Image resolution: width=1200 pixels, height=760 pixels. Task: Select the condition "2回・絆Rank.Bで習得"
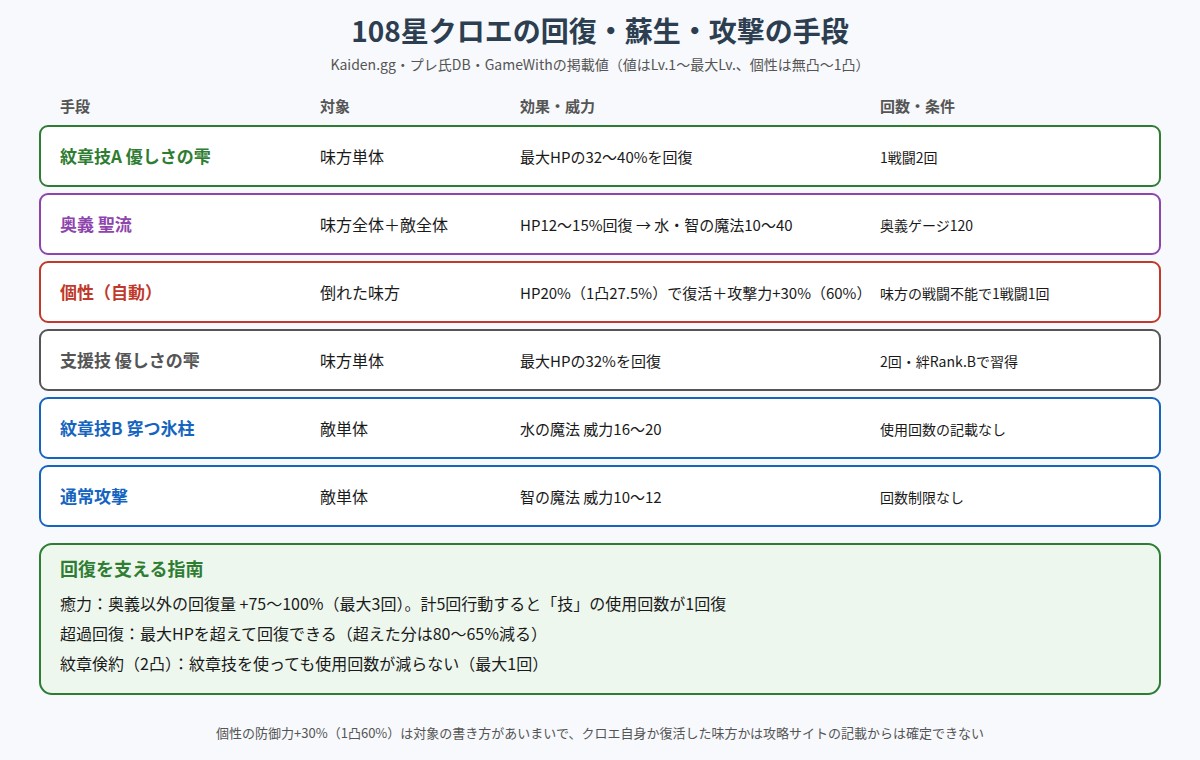(x=949, y=362)
